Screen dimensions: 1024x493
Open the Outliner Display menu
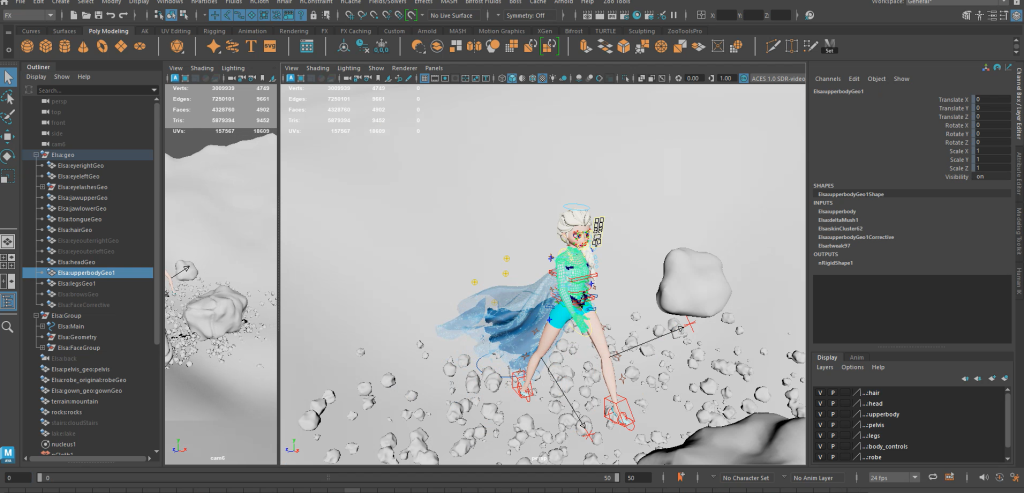36,77
